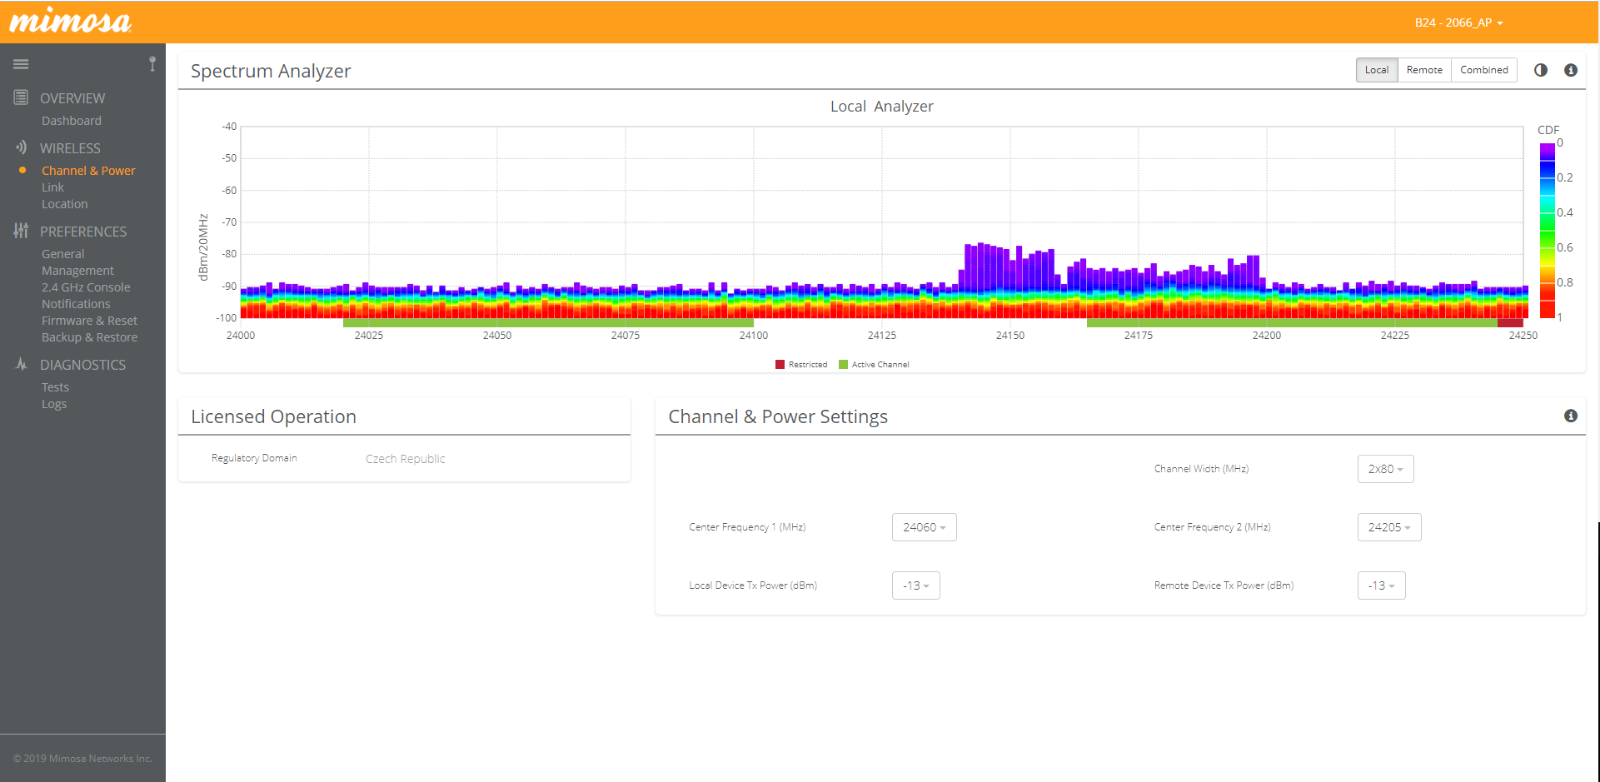The image size is (1600, 782).
Task: Click the CDF color scale bar
Action: (x=1547, y=230)
